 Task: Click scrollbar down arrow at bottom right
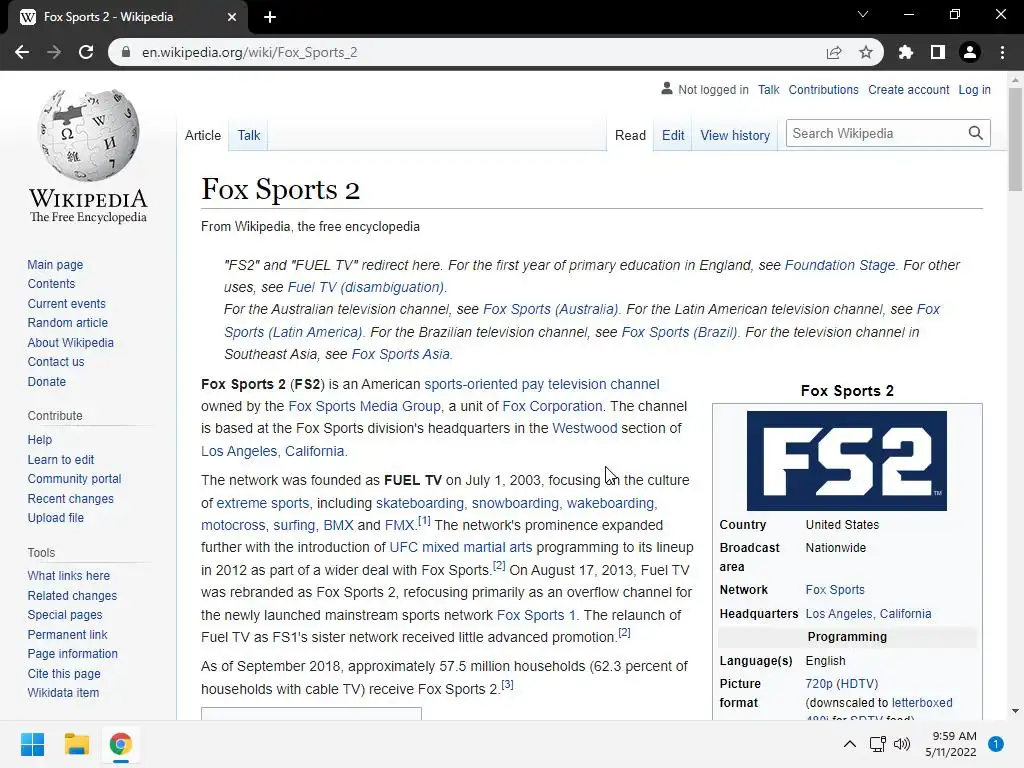coord(1015,711)
